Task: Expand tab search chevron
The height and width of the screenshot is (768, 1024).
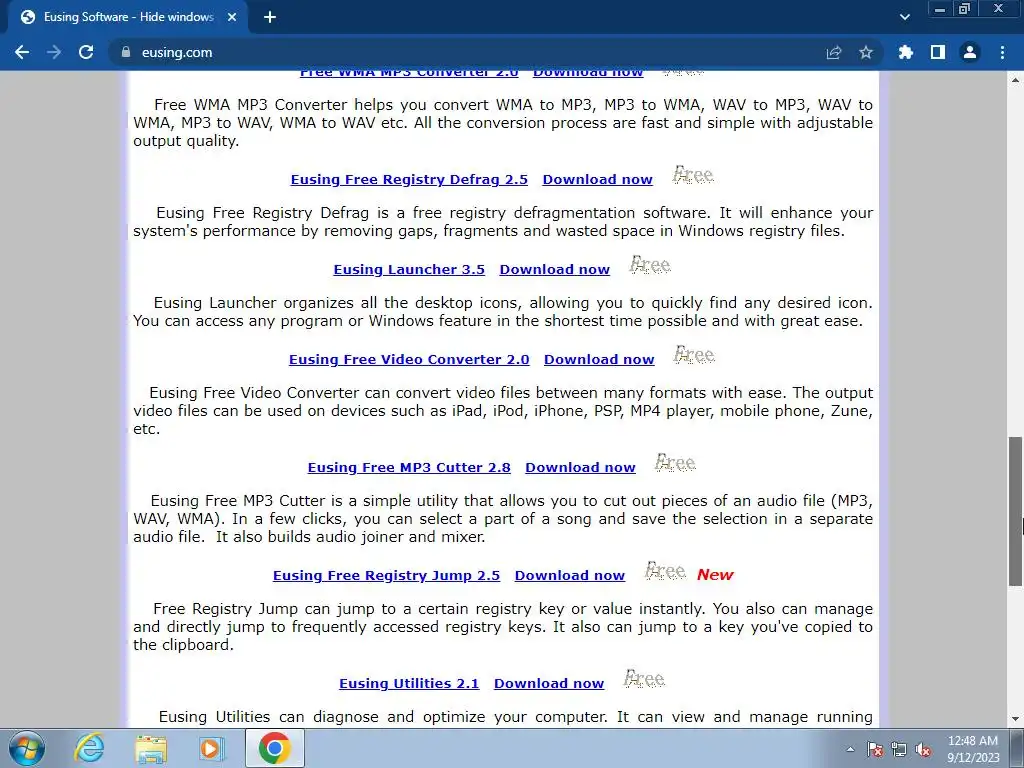Action: coord(904,17)
